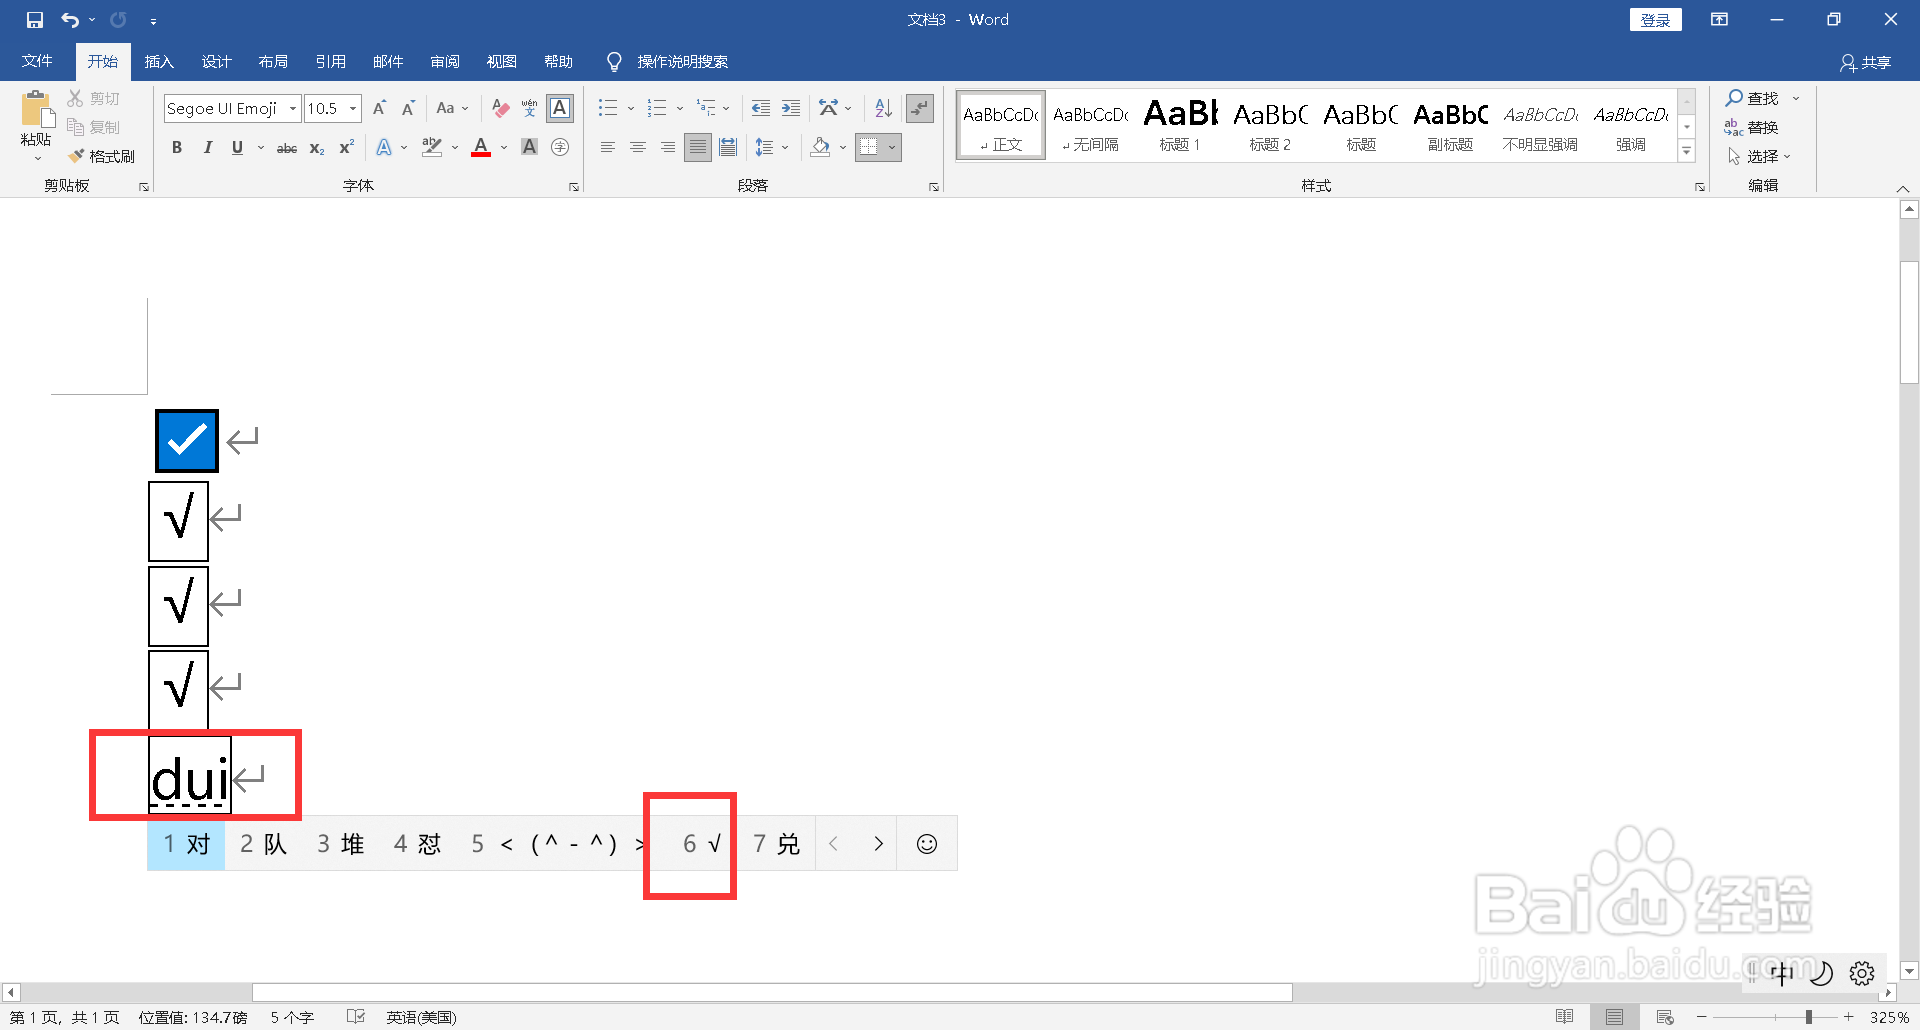Image resolution: width=1920 pixels, height=1030 pixels.
Task: Switch to the 布局 tab
Action: [273, 61]
